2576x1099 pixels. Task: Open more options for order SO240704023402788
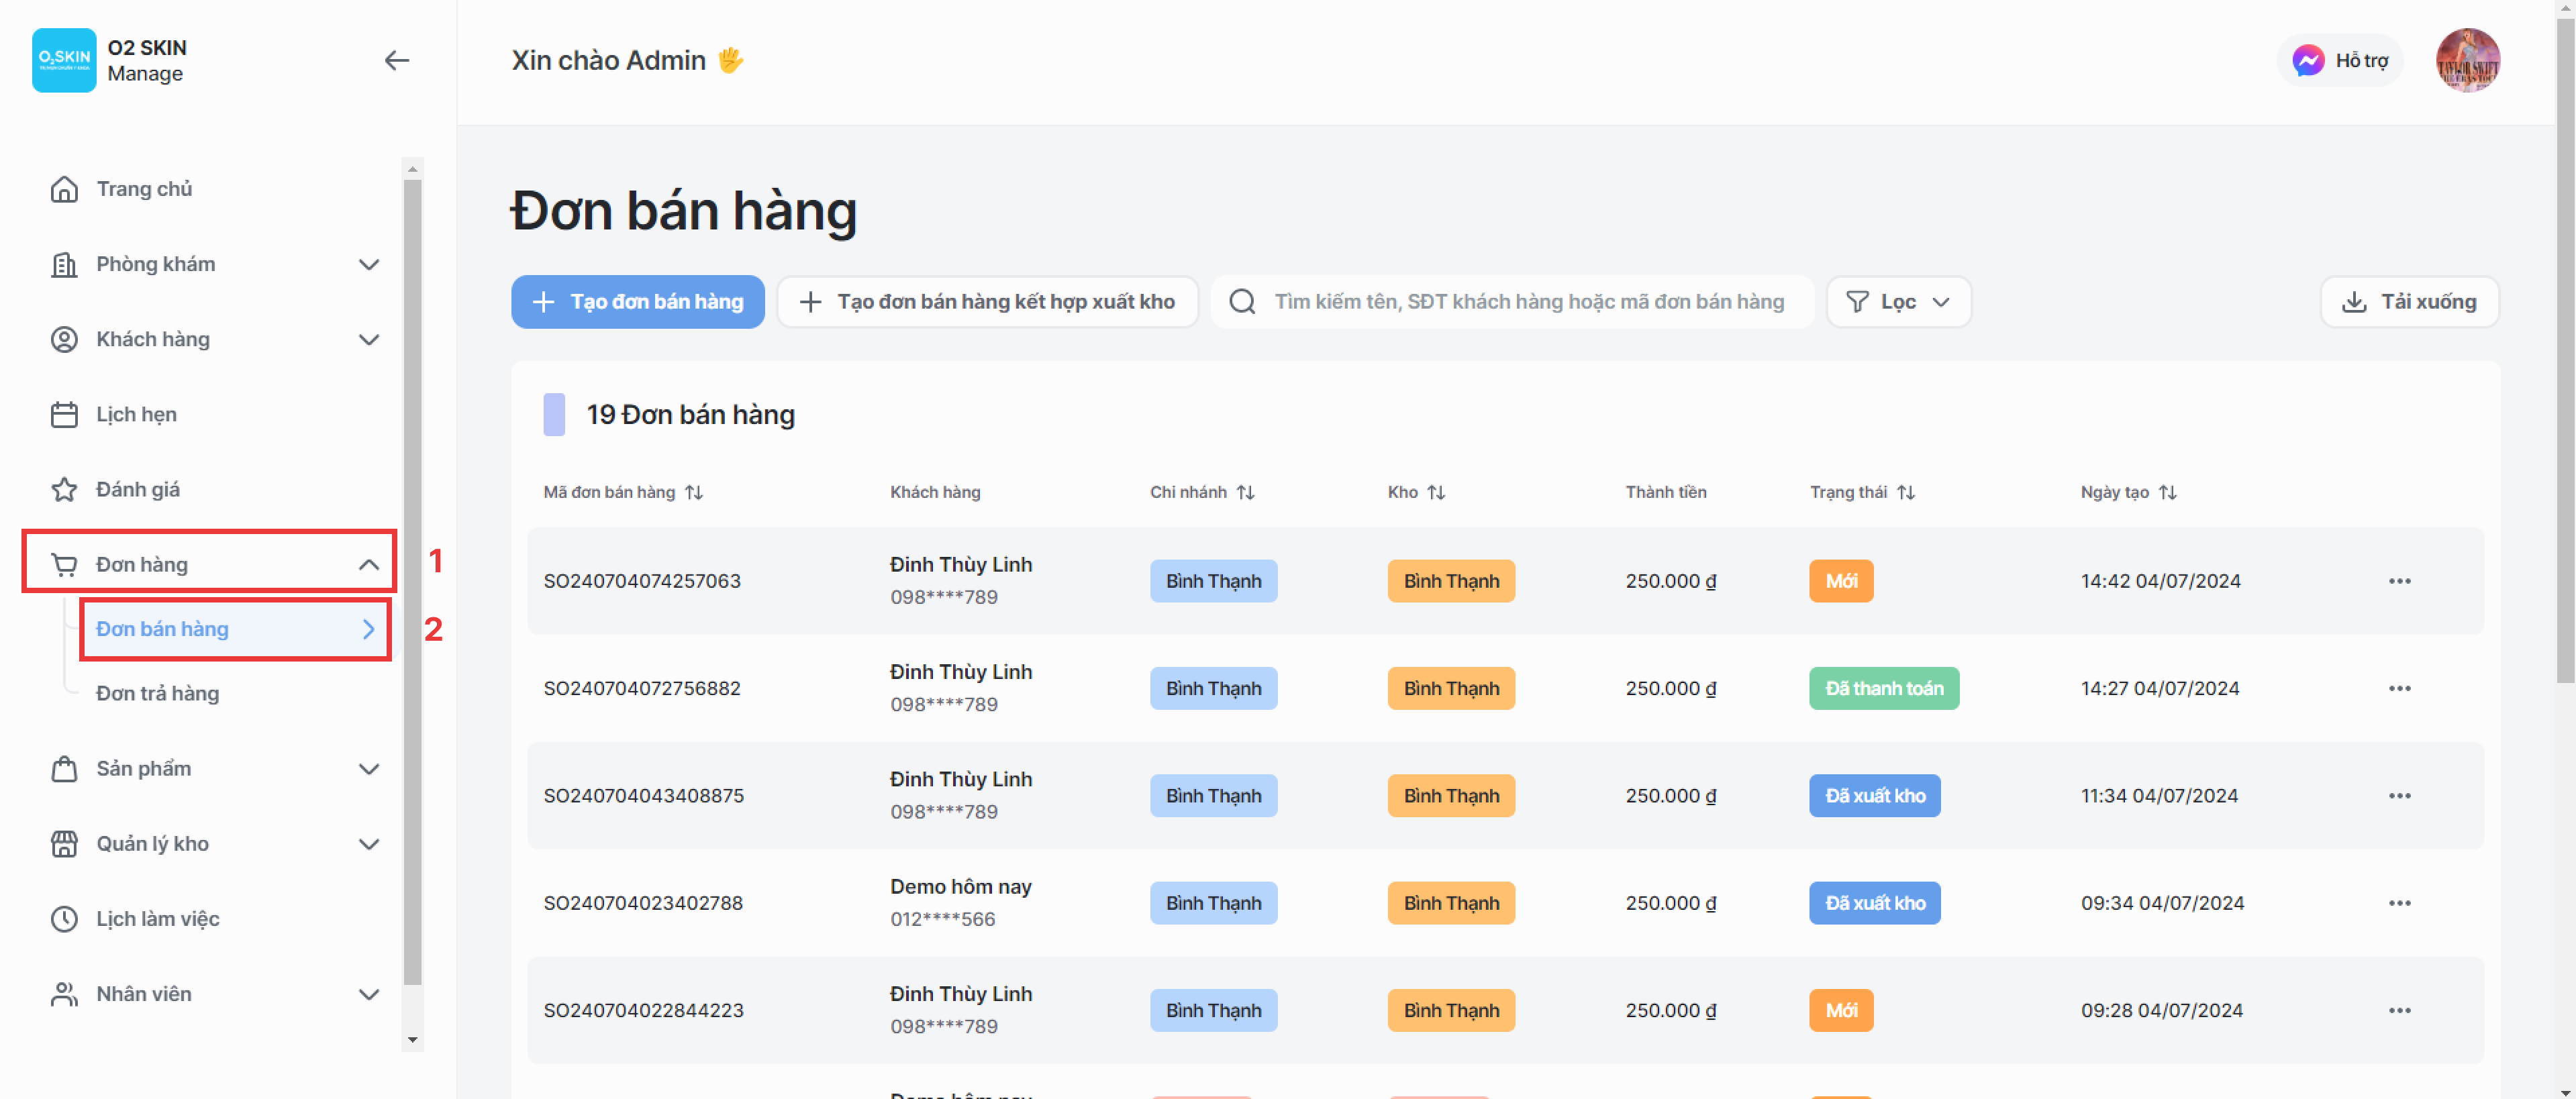point(2399,903)
